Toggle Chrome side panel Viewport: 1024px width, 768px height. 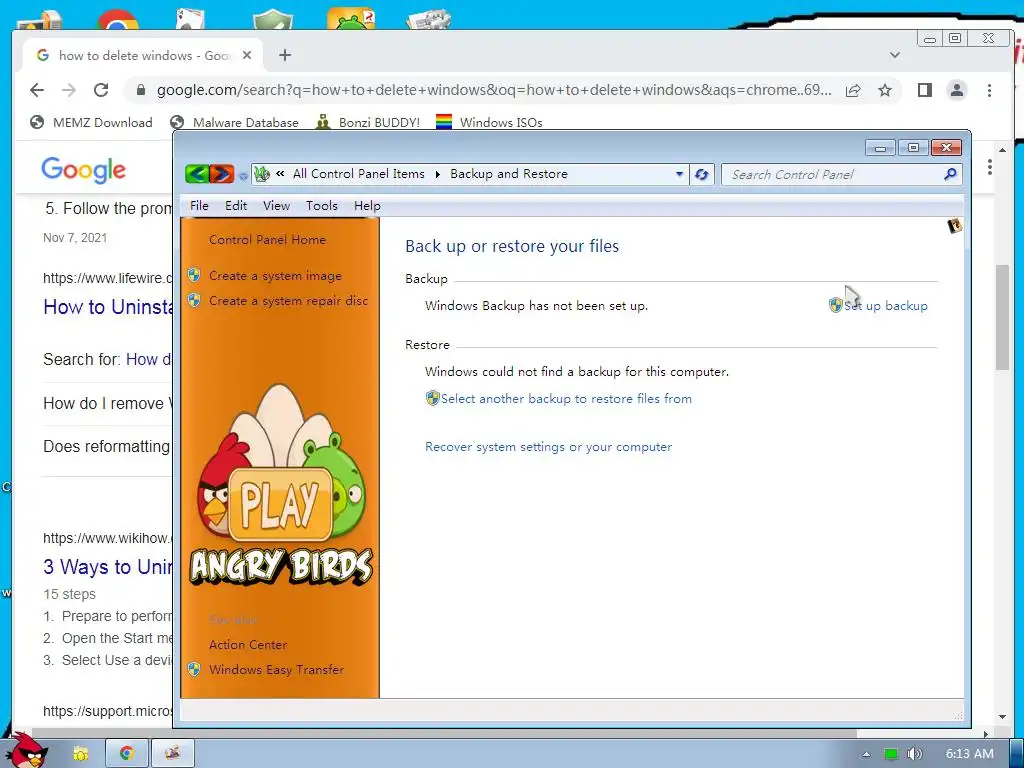coord(925,90)
